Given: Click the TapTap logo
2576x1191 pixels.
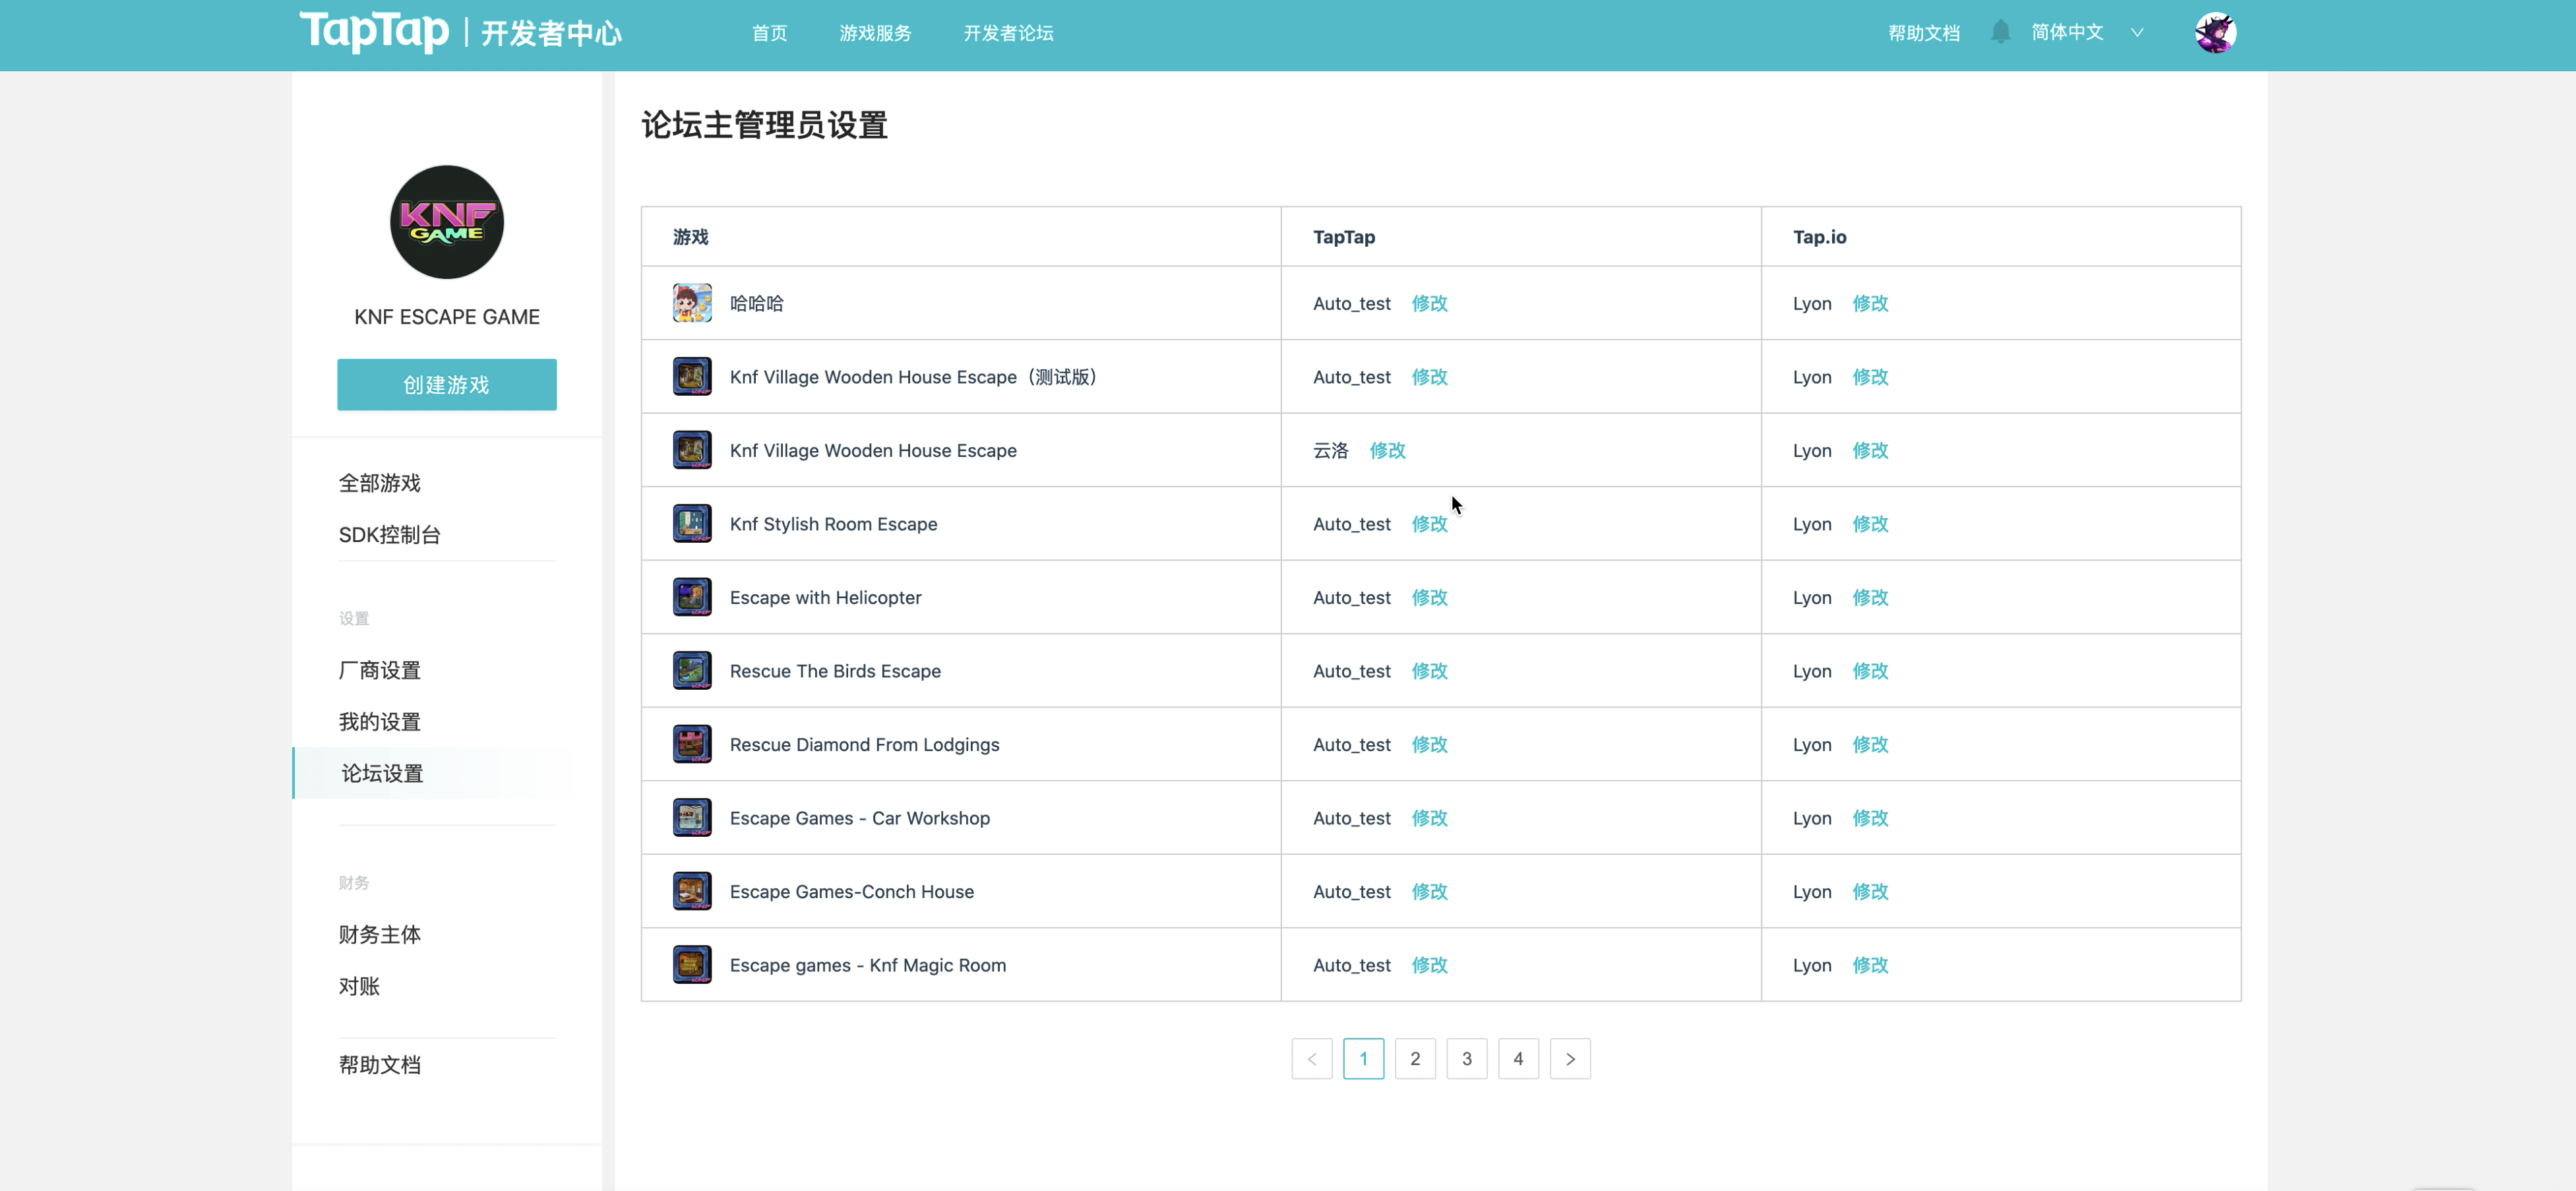Looking at the screenshot, I should click(374, 31).
